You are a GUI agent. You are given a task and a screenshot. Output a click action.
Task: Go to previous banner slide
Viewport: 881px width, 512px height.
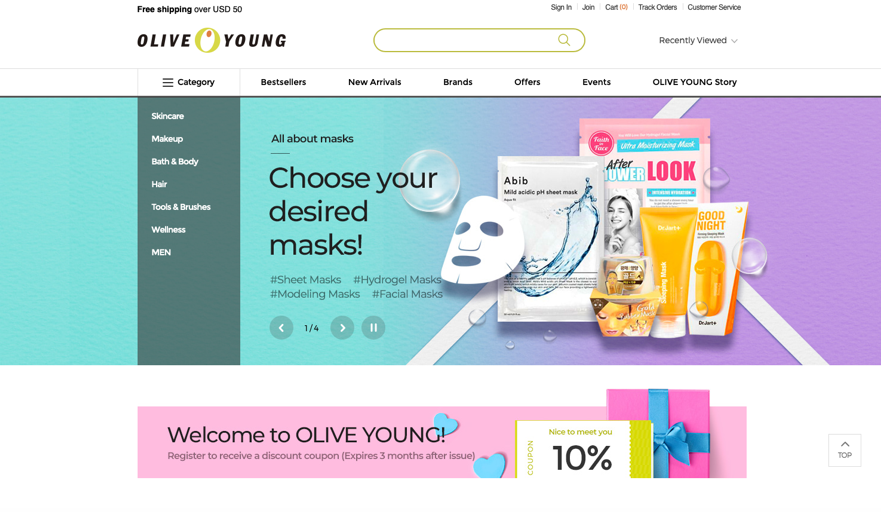(x=281, y=328)
